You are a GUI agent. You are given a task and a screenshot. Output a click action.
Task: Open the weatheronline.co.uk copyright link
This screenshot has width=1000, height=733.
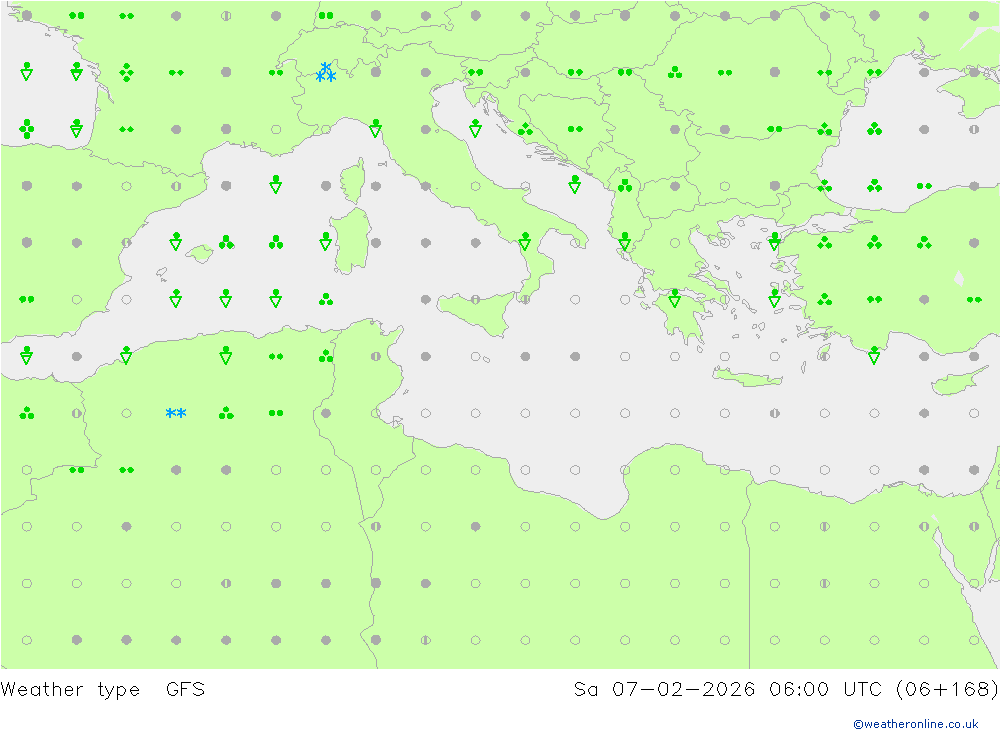916,724
